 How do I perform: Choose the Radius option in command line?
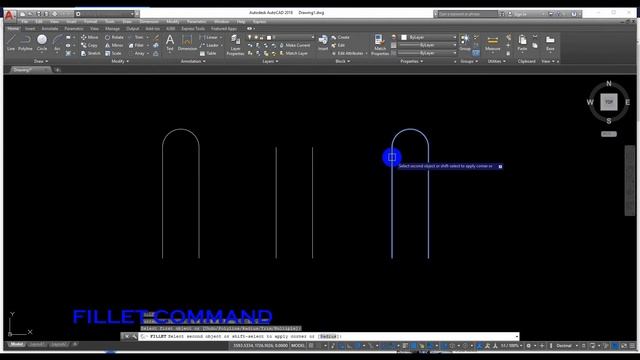click(328, 336)
